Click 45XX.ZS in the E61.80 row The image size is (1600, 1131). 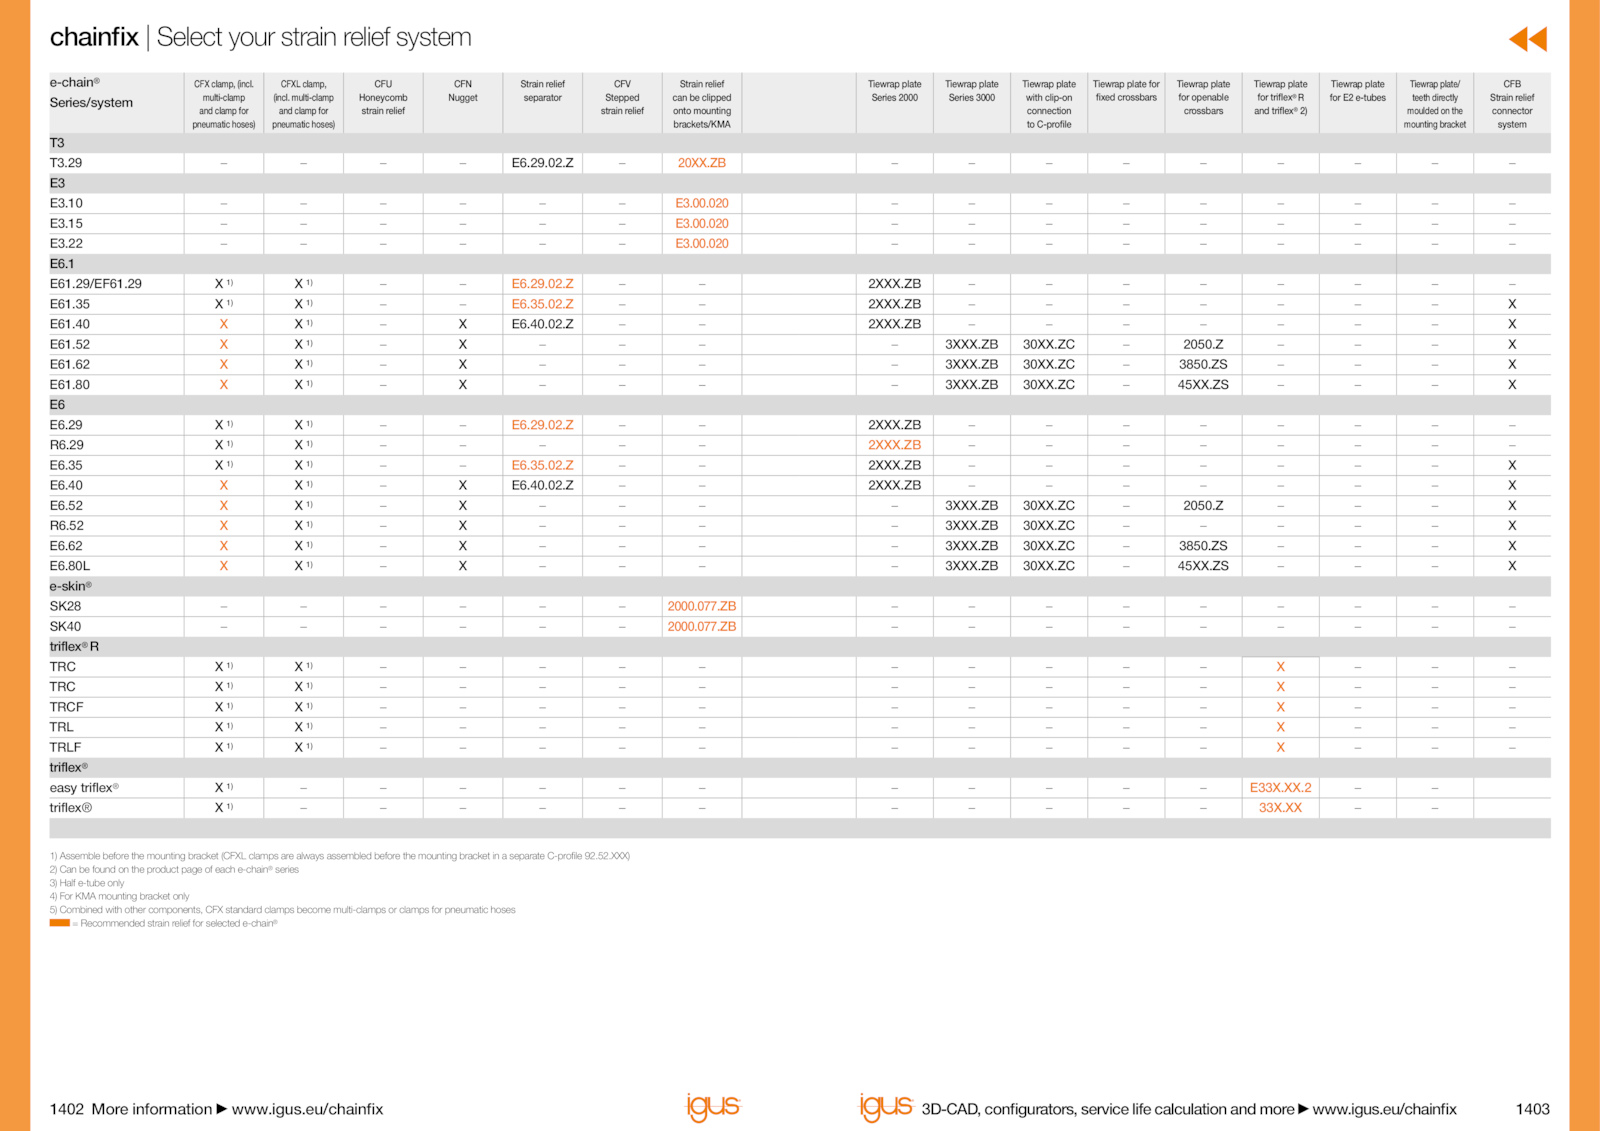tap(1203, 385)
